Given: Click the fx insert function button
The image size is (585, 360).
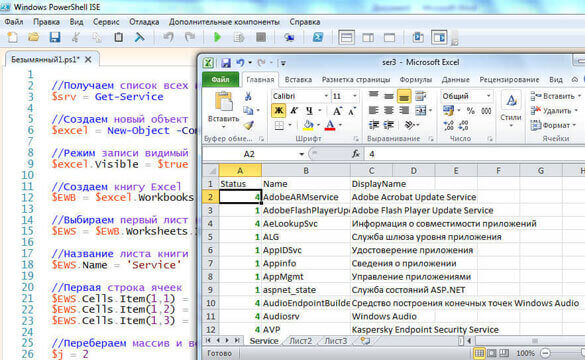Looking at the screenshot, I should tap(356, 154).
